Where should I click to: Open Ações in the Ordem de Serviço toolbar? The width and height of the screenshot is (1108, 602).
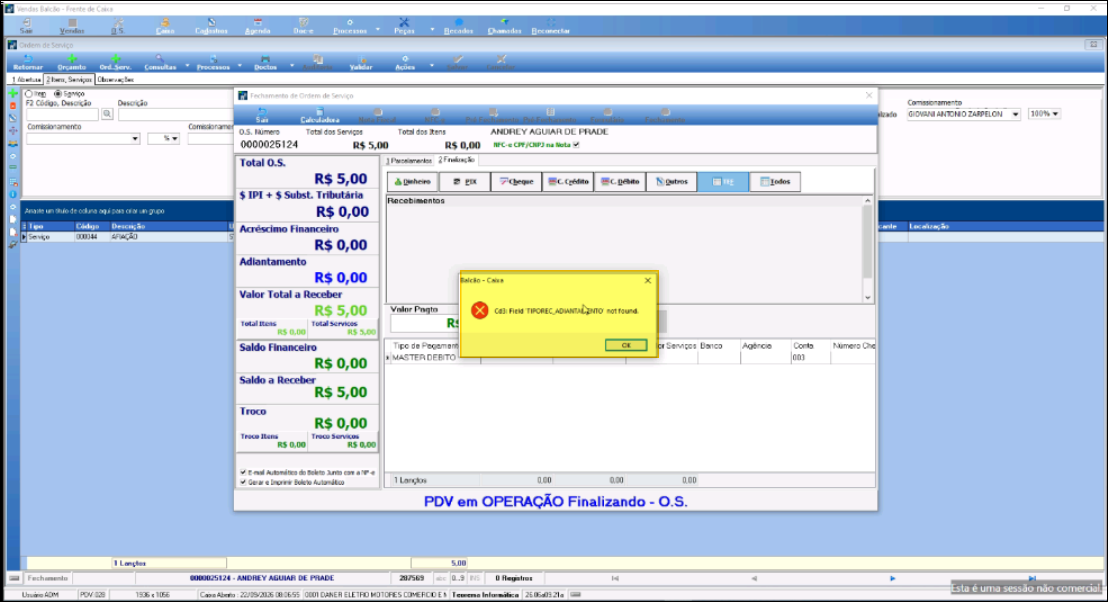pyautogui.click(x=405, y=63)
